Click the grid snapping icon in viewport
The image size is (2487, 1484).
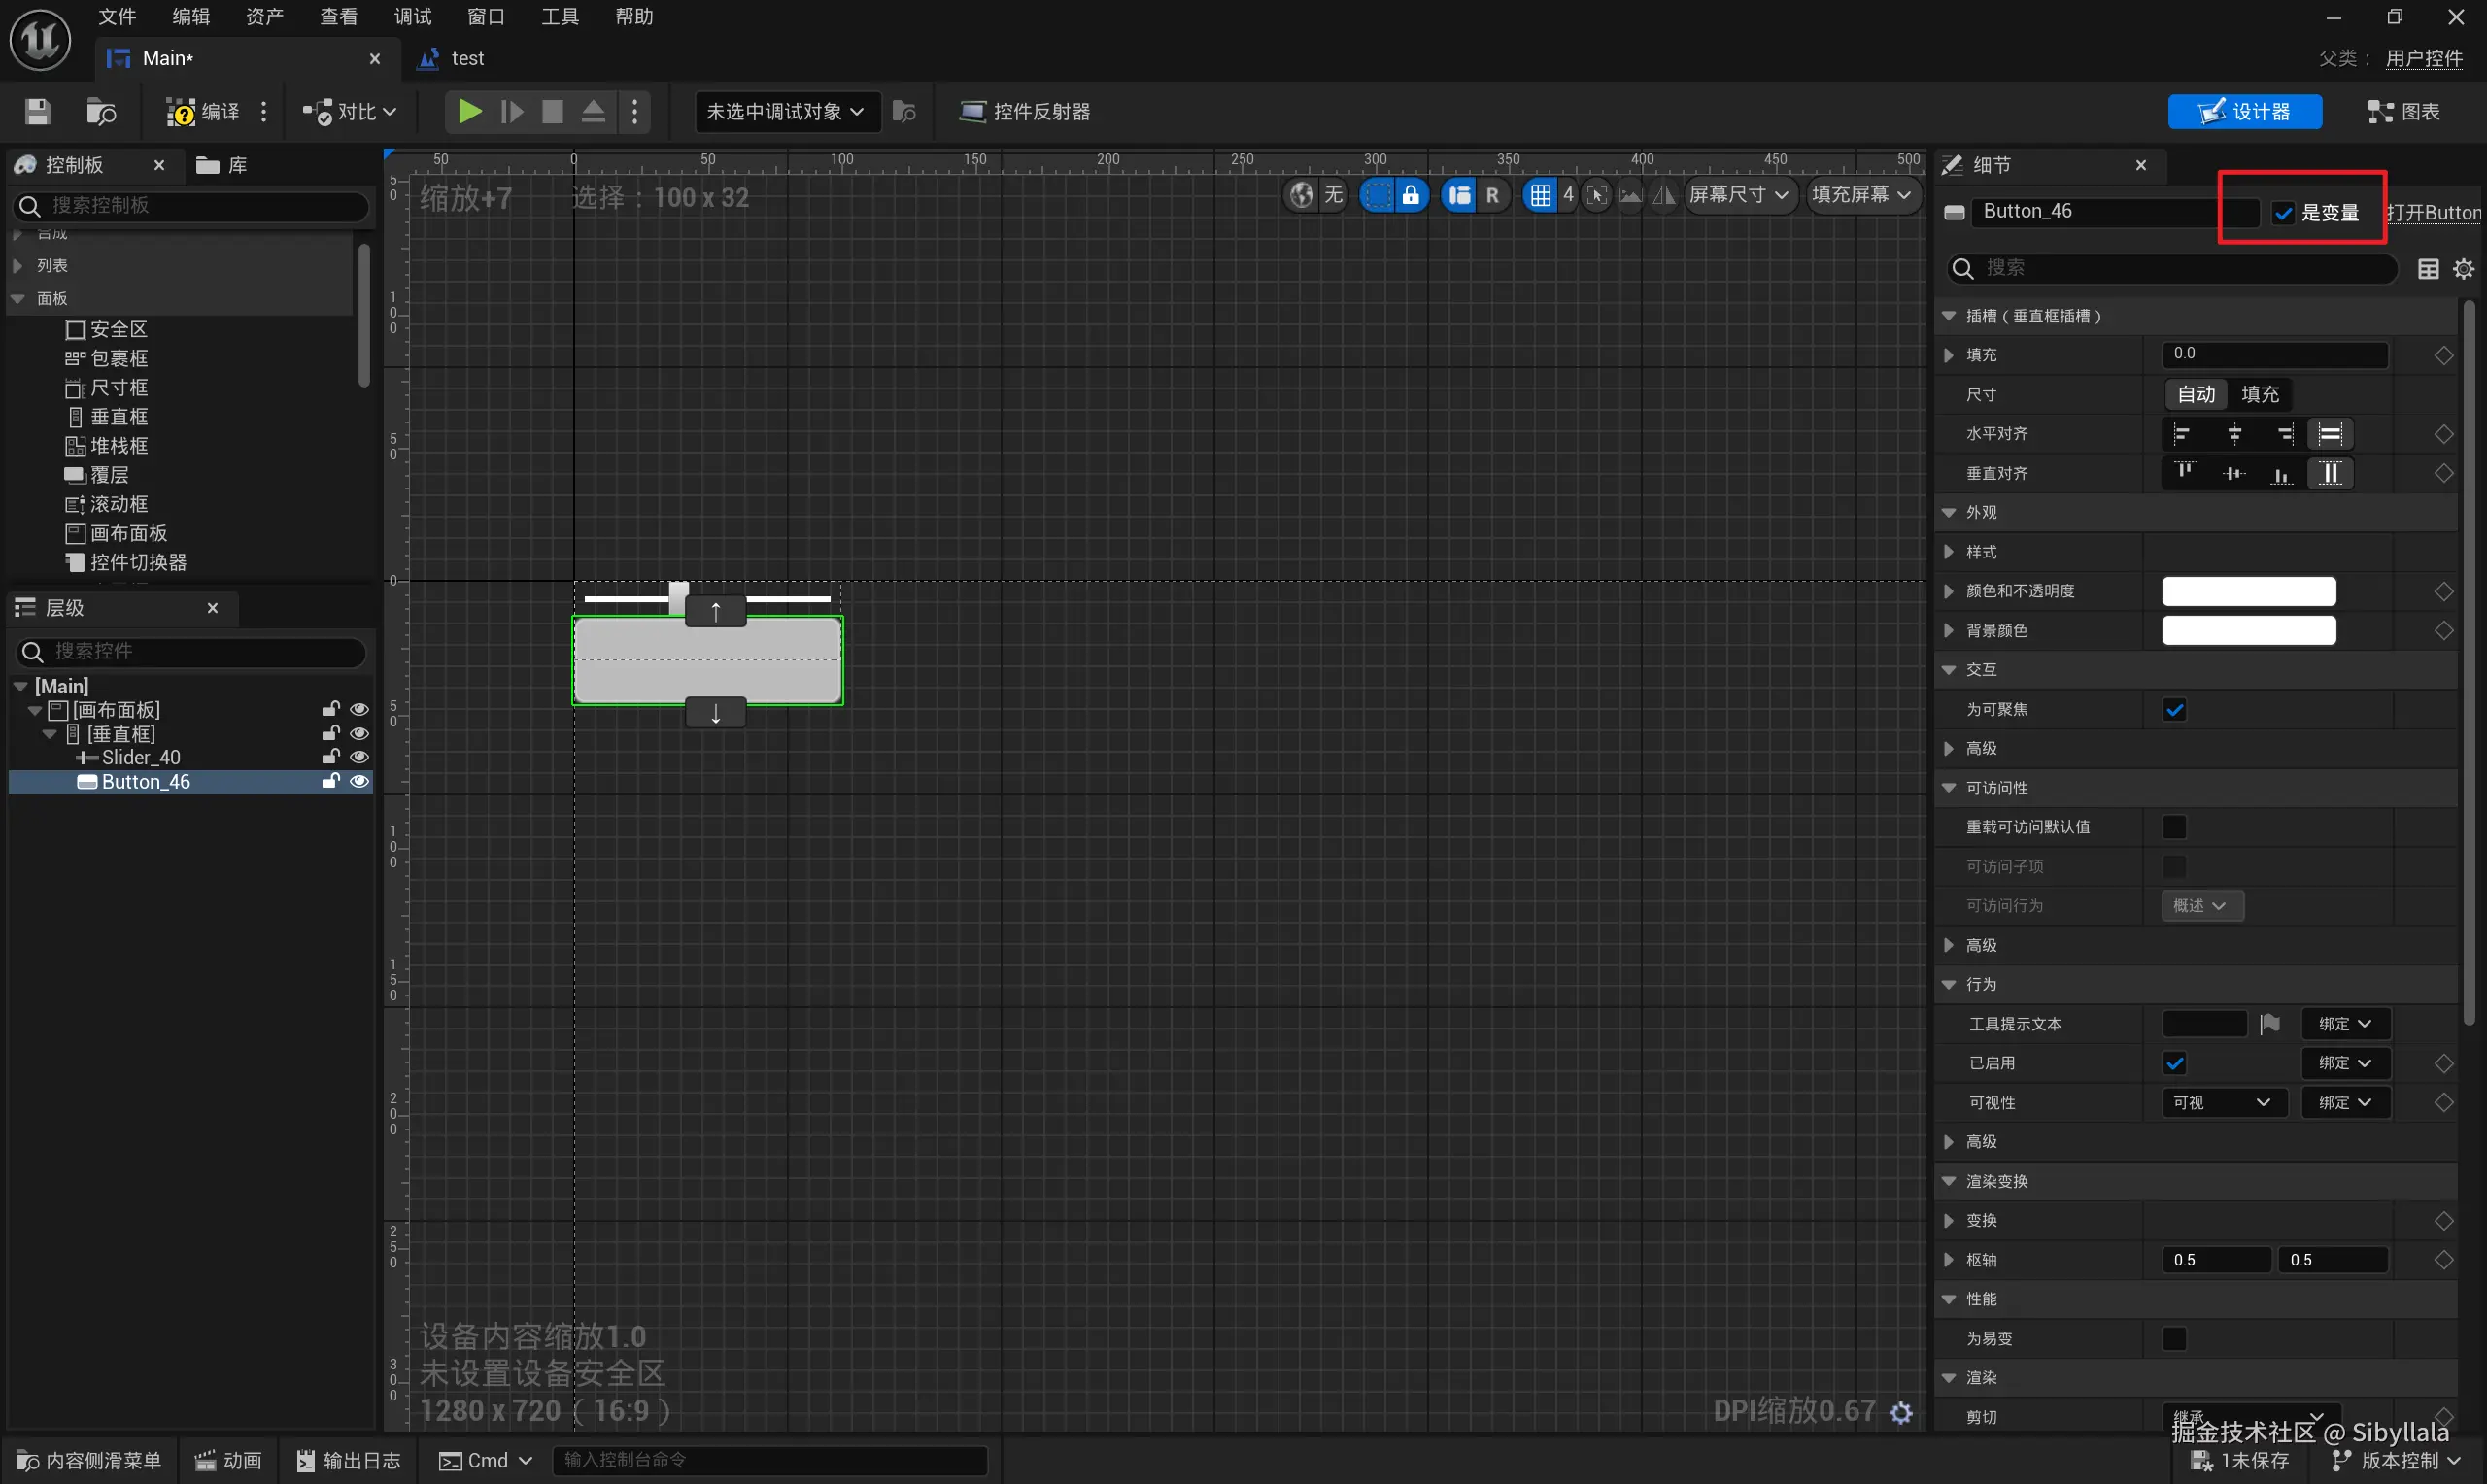coord(1540,195)
